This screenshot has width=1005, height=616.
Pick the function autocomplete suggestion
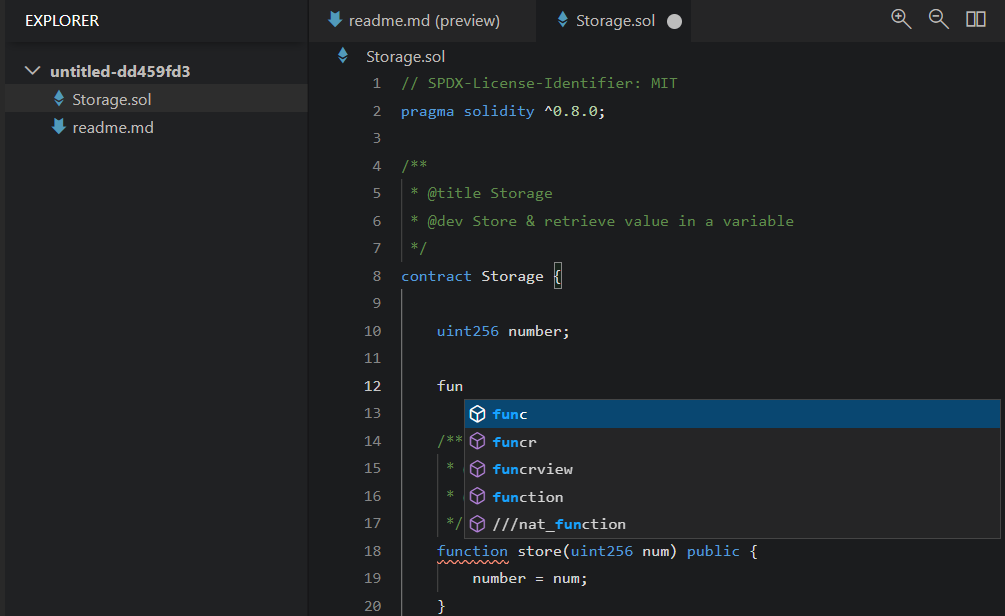(528, 497)
